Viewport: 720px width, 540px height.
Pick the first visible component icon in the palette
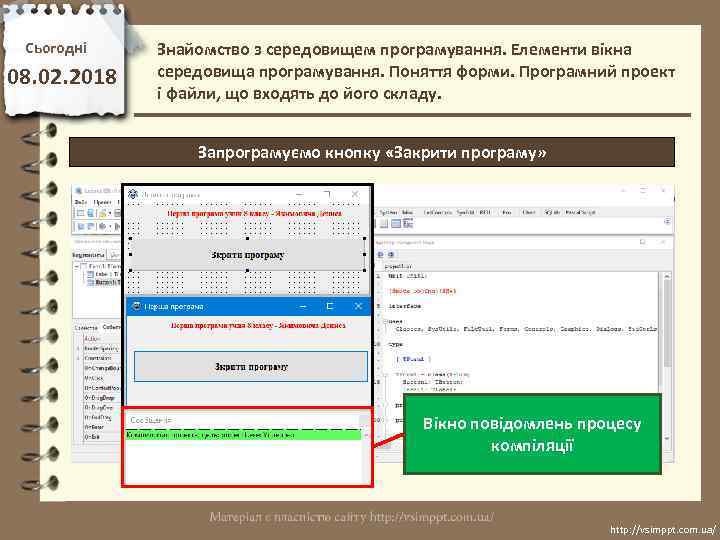[x=384, y=224]
